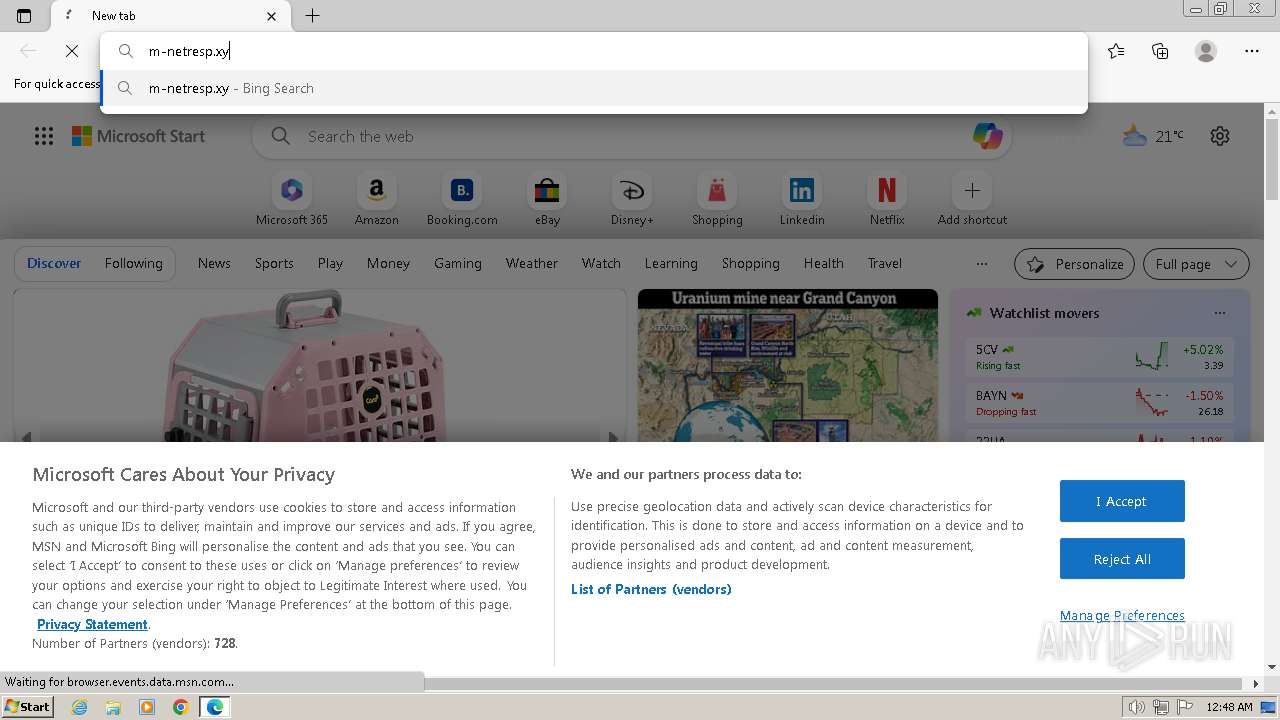Open the eBay shortcut

click(547, 199)
